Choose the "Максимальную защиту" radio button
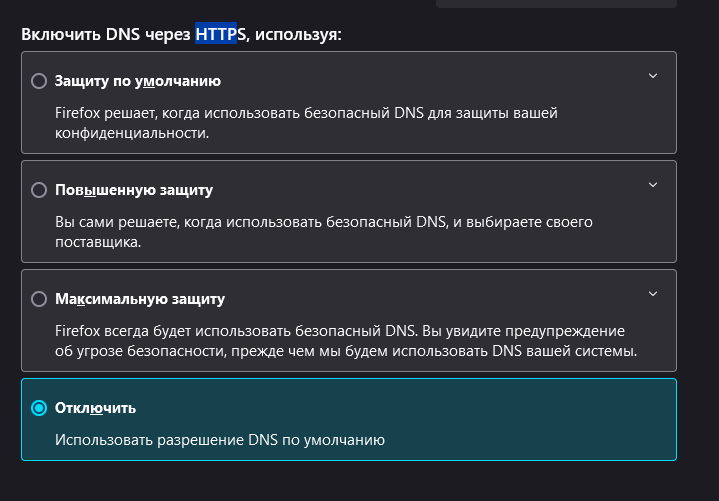The width and height of the screenshot is (719, 501). pos(39,299)
